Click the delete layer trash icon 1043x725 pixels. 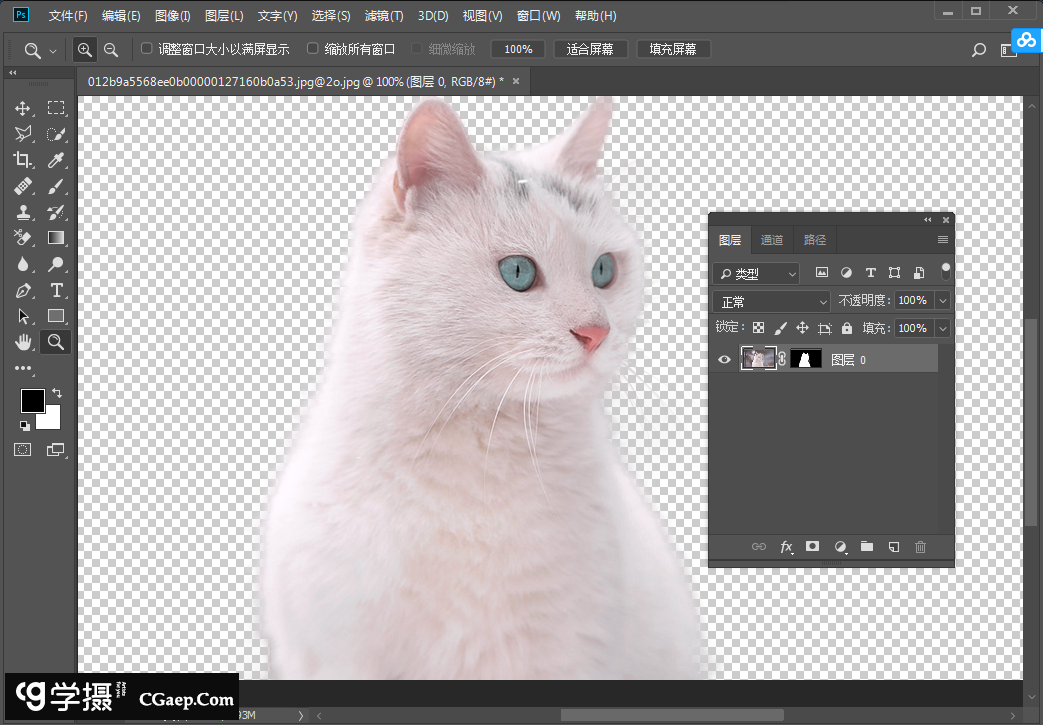(921, 547)
